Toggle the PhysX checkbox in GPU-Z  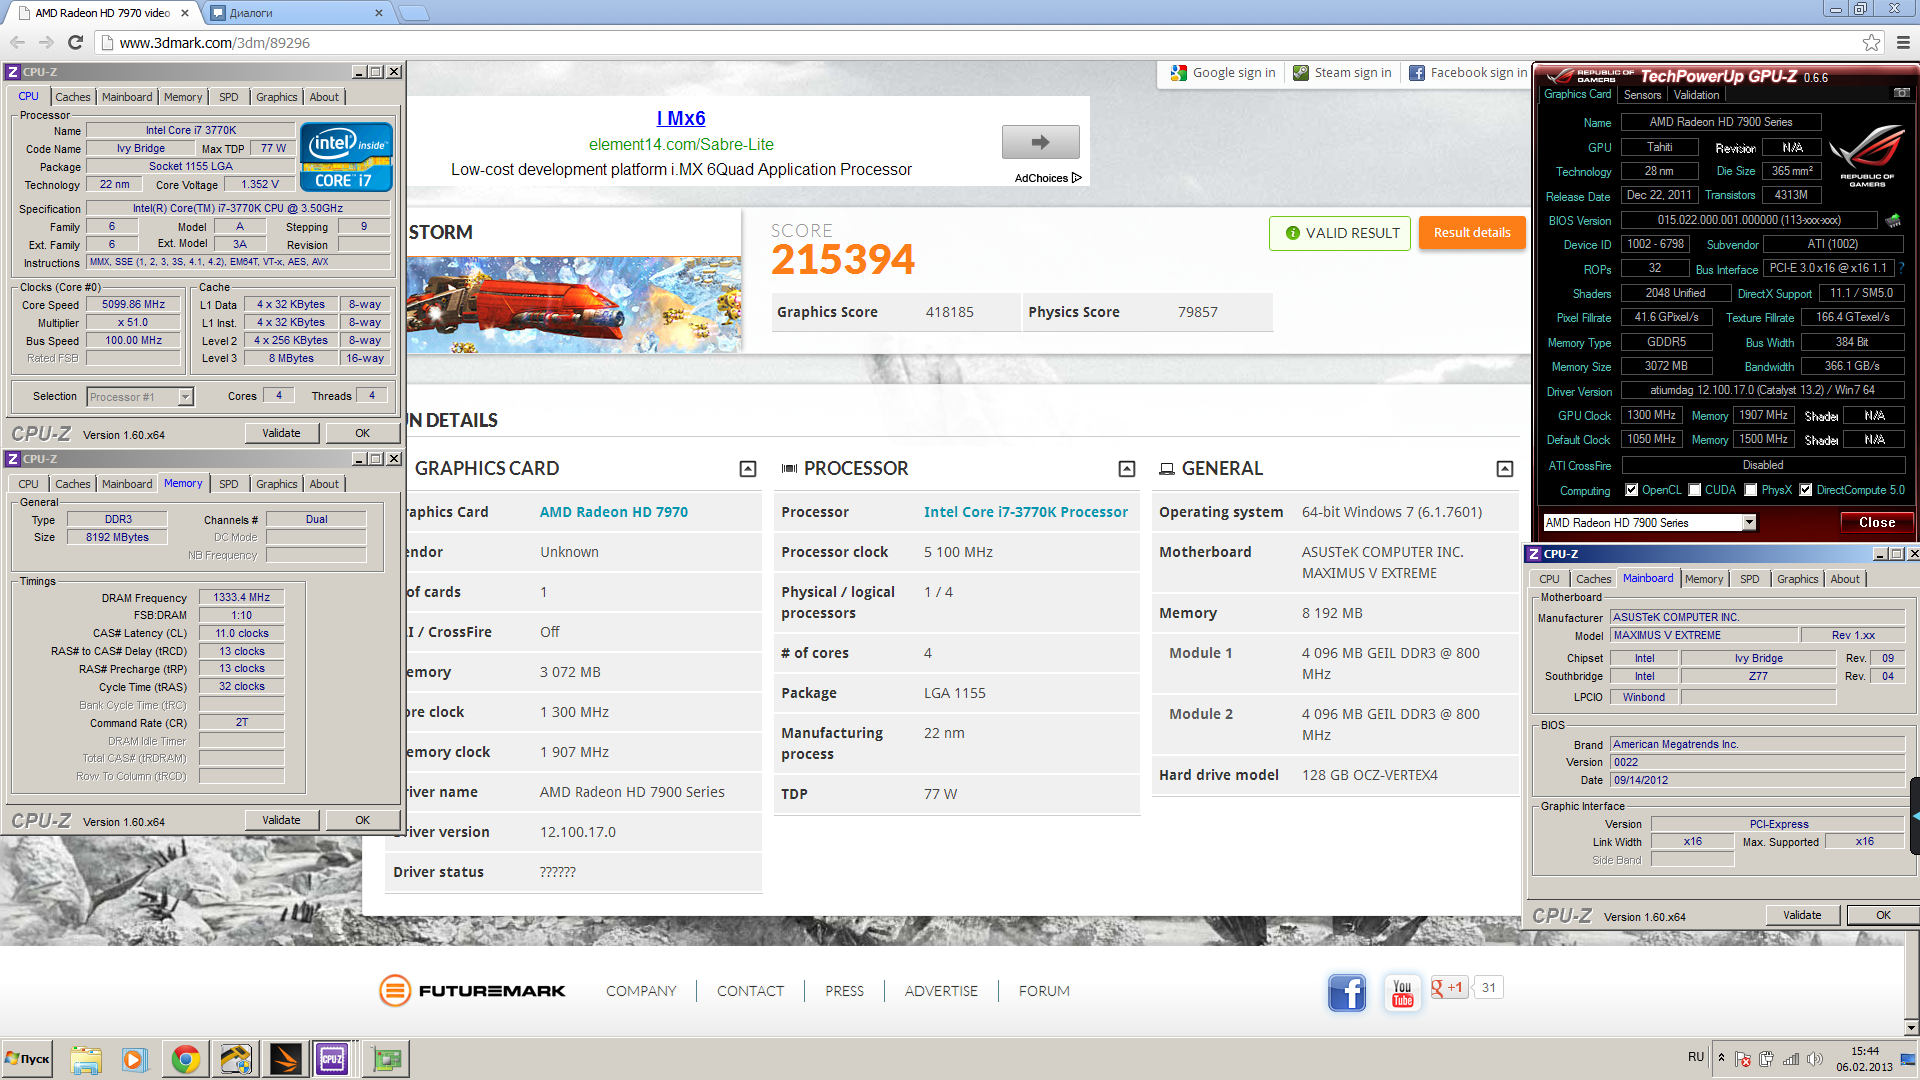click(1751, 490)
